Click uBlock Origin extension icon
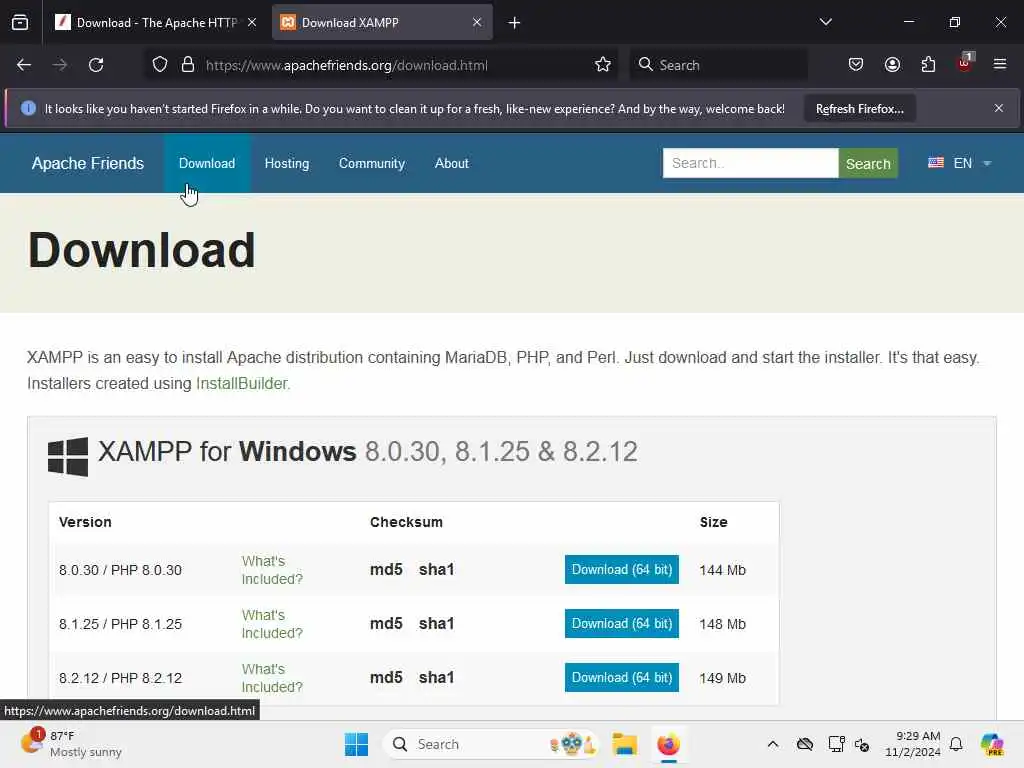The height and width of the screenshot is (768, 1024). point(965,63)
